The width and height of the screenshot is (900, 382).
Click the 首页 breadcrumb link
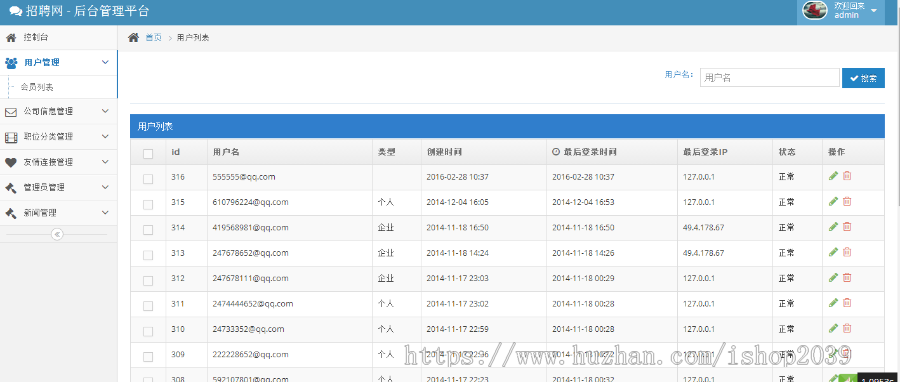pyautogui.click(x=153, y=37)
